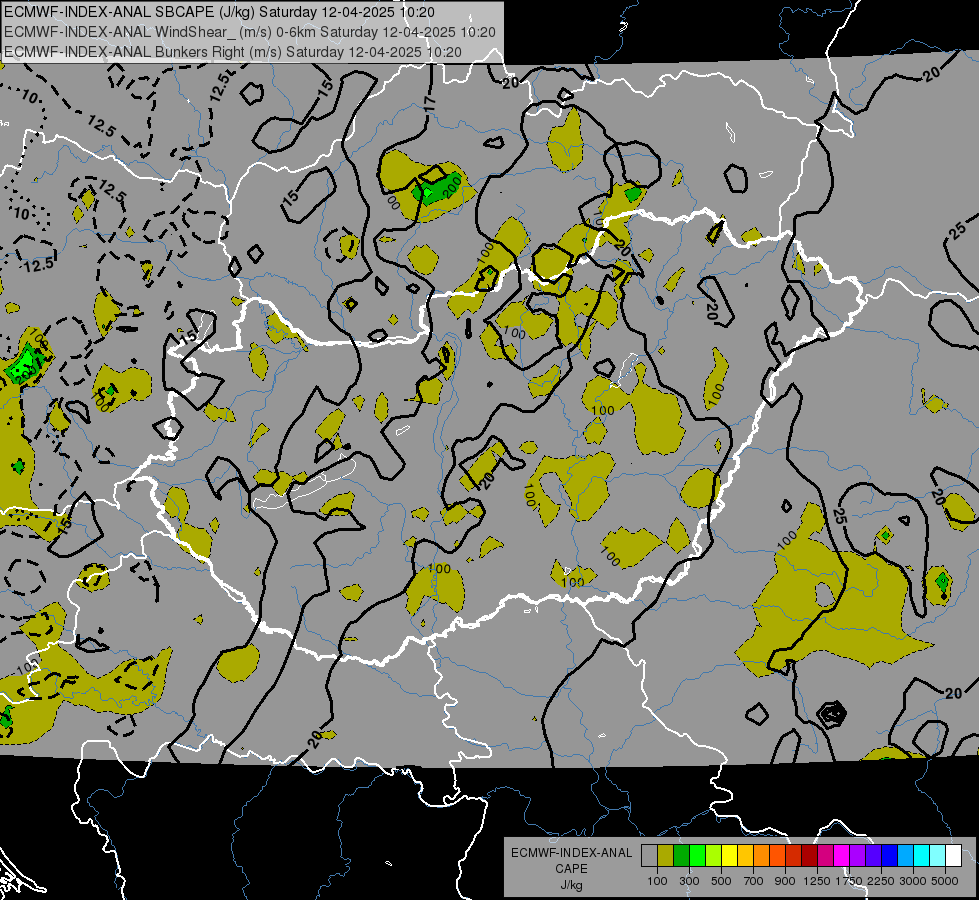Click the '2250' legend tick label
979x900 pixels.
pos(881,881)
